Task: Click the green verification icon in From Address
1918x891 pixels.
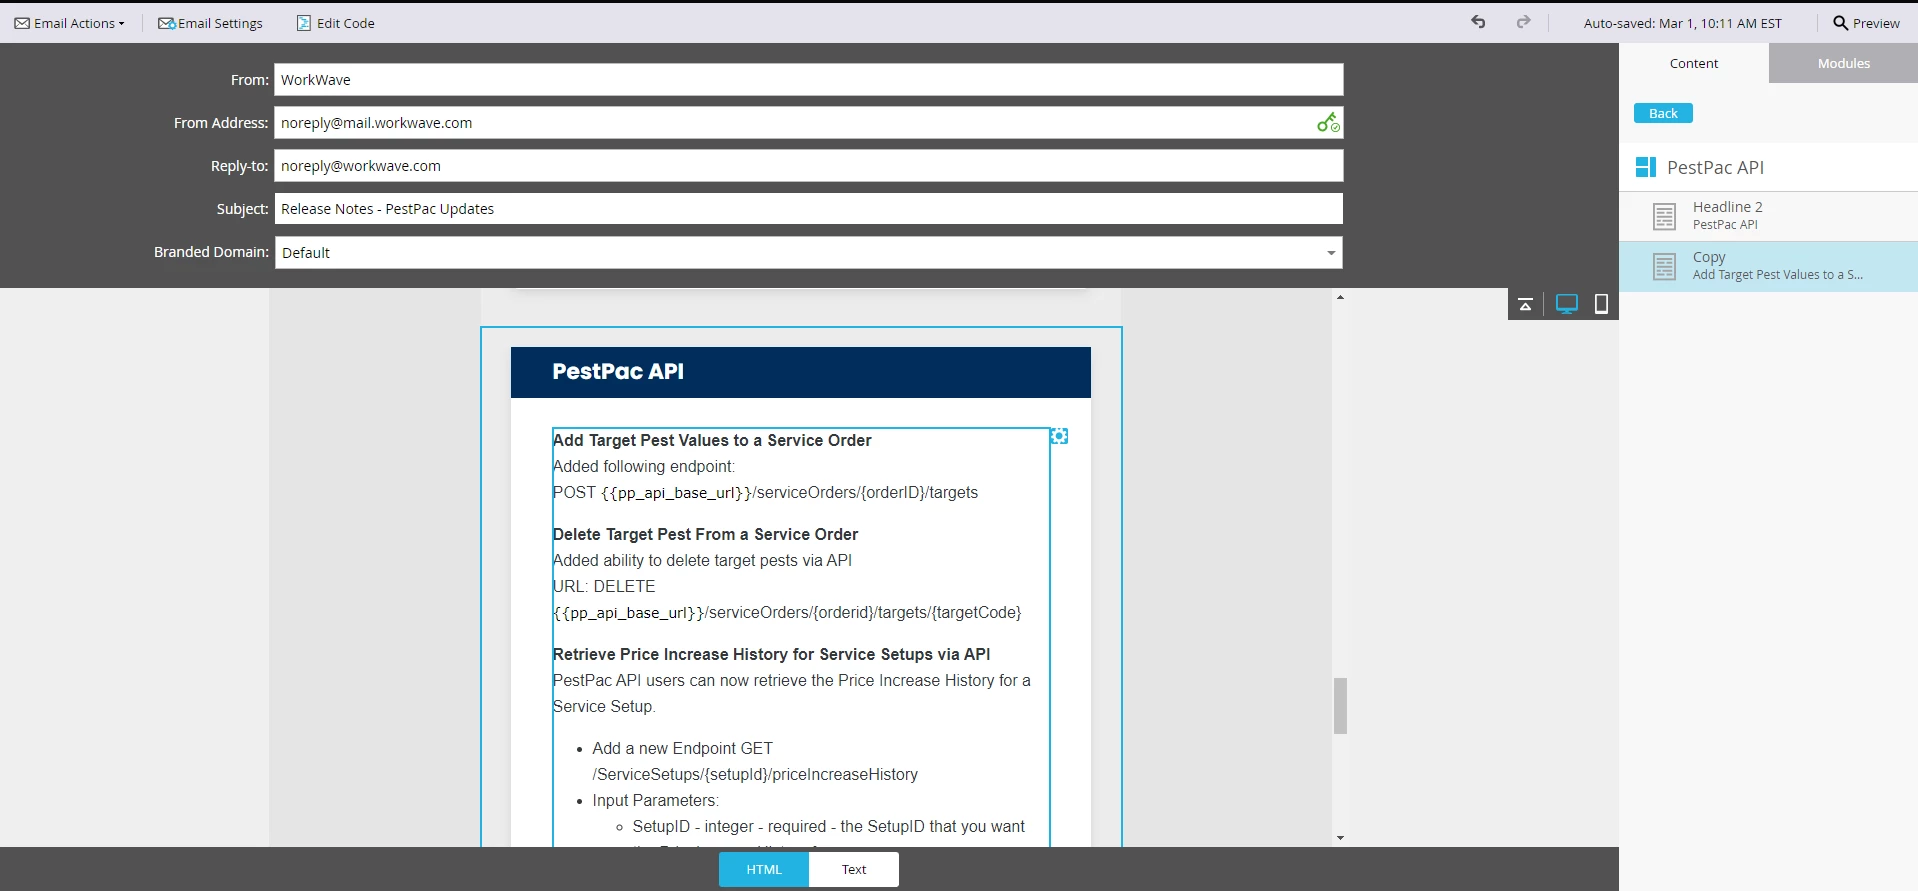Action: click(1327, 123)
